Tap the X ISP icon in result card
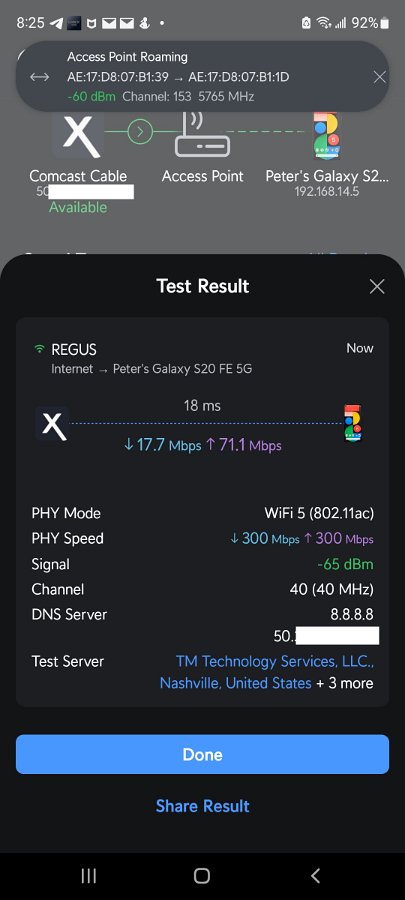405x900 pixels. (x=52, y=424)
